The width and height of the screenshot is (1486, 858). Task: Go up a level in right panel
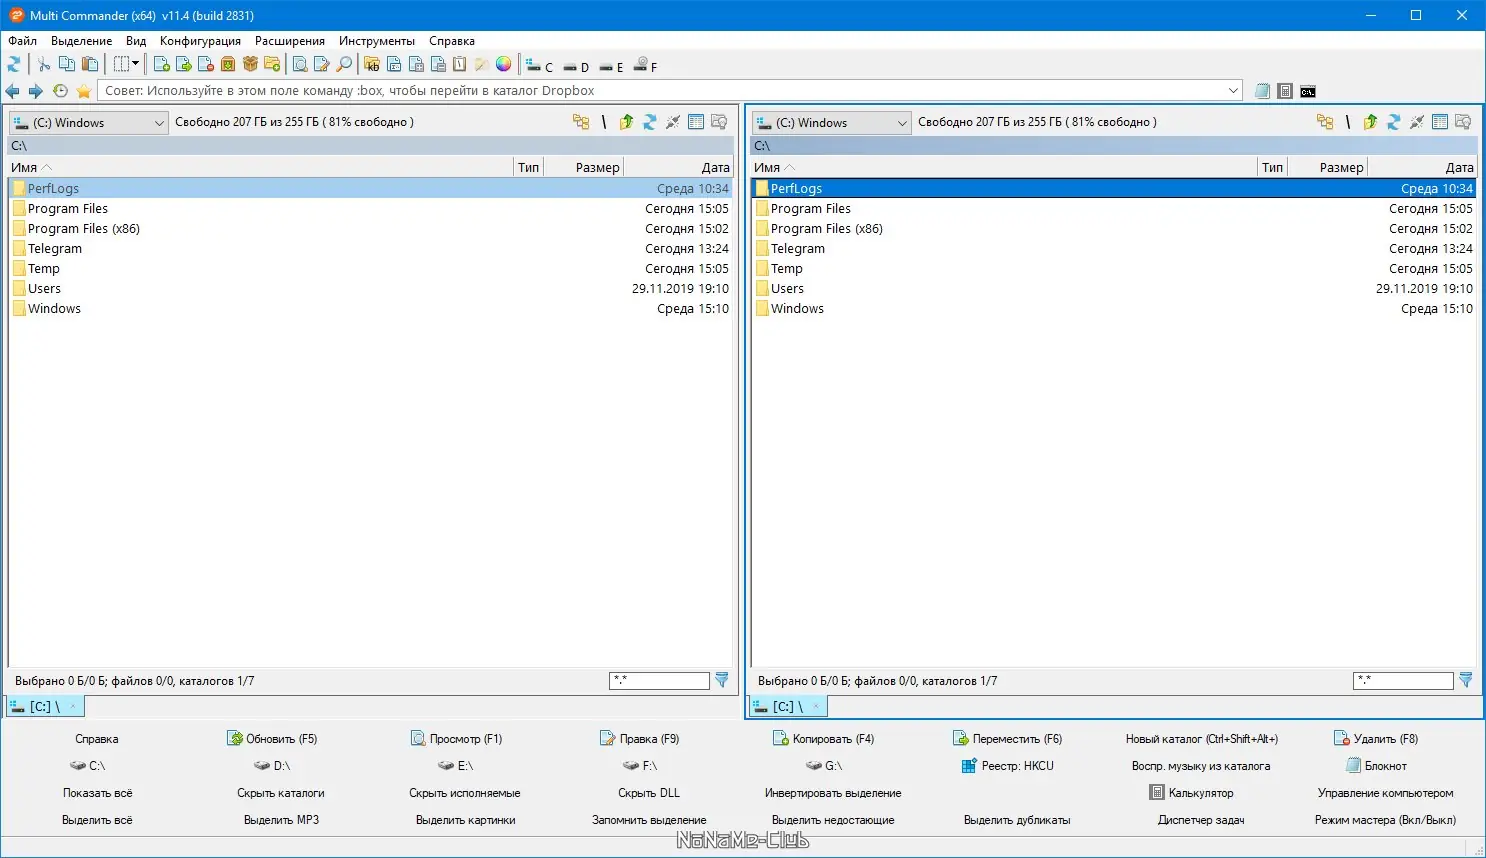coord(1370,122)
